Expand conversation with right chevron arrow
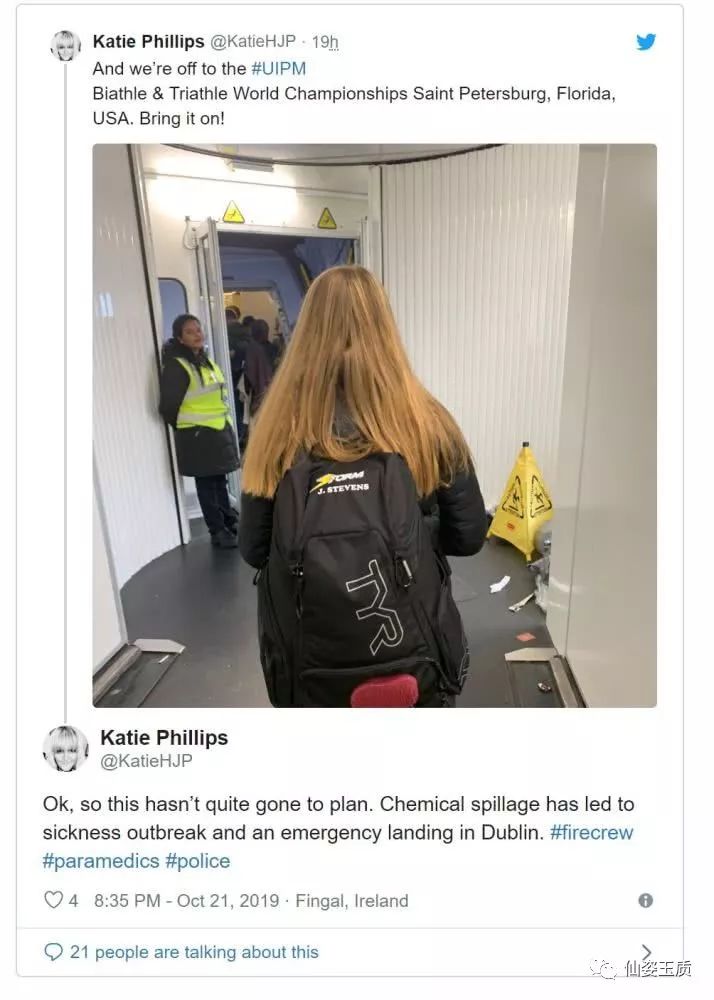The image size is (714, 1000). tap(646, 952)
